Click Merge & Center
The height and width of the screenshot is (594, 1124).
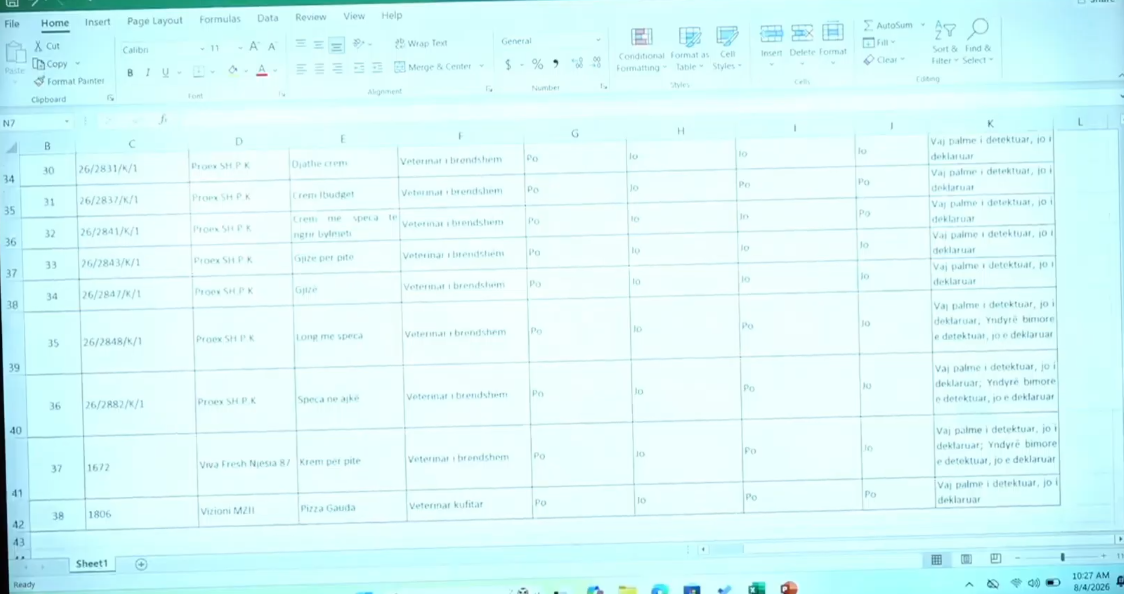click(x=433, y=67)
